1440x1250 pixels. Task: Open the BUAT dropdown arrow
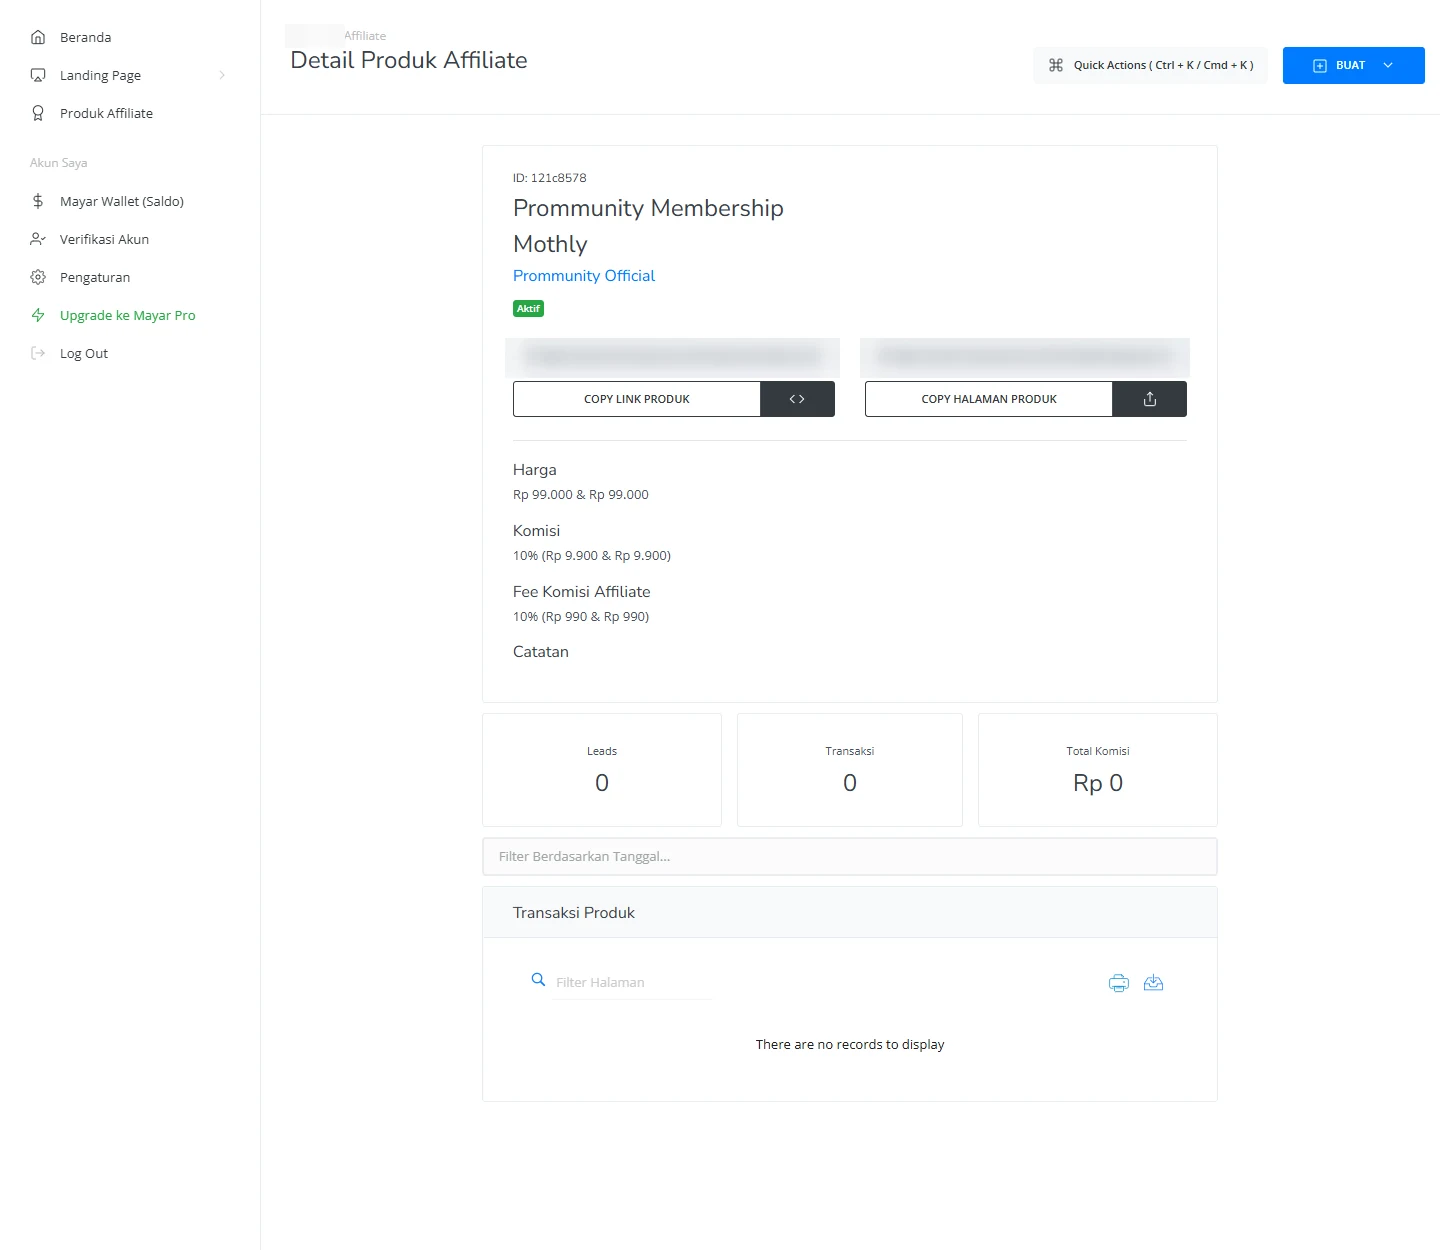(1388, 65)
